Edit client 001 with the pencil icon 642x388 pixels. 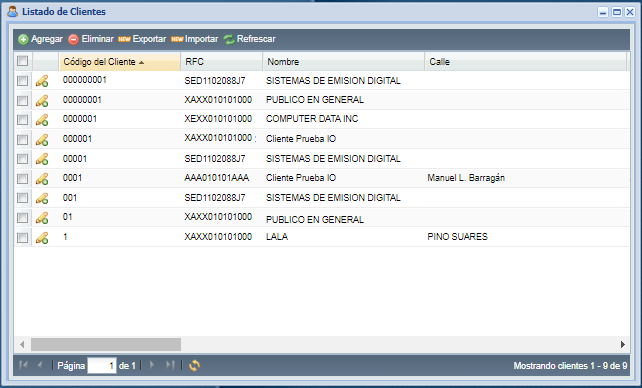click(x=42, y=198)
